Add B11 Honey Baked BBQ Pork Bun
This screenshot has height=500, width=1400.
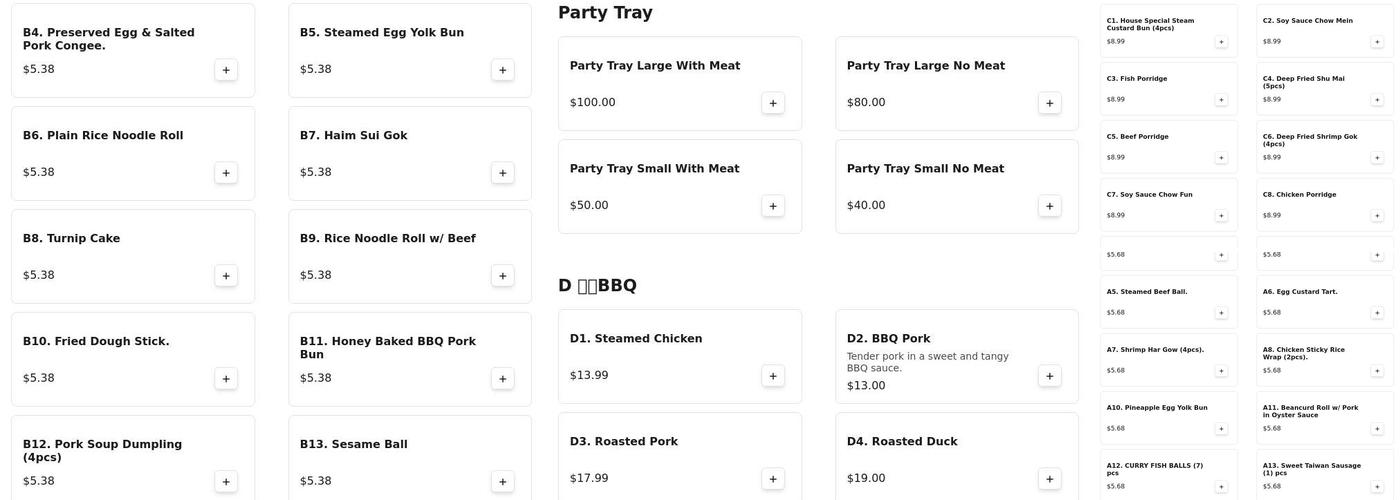[503, 379]
